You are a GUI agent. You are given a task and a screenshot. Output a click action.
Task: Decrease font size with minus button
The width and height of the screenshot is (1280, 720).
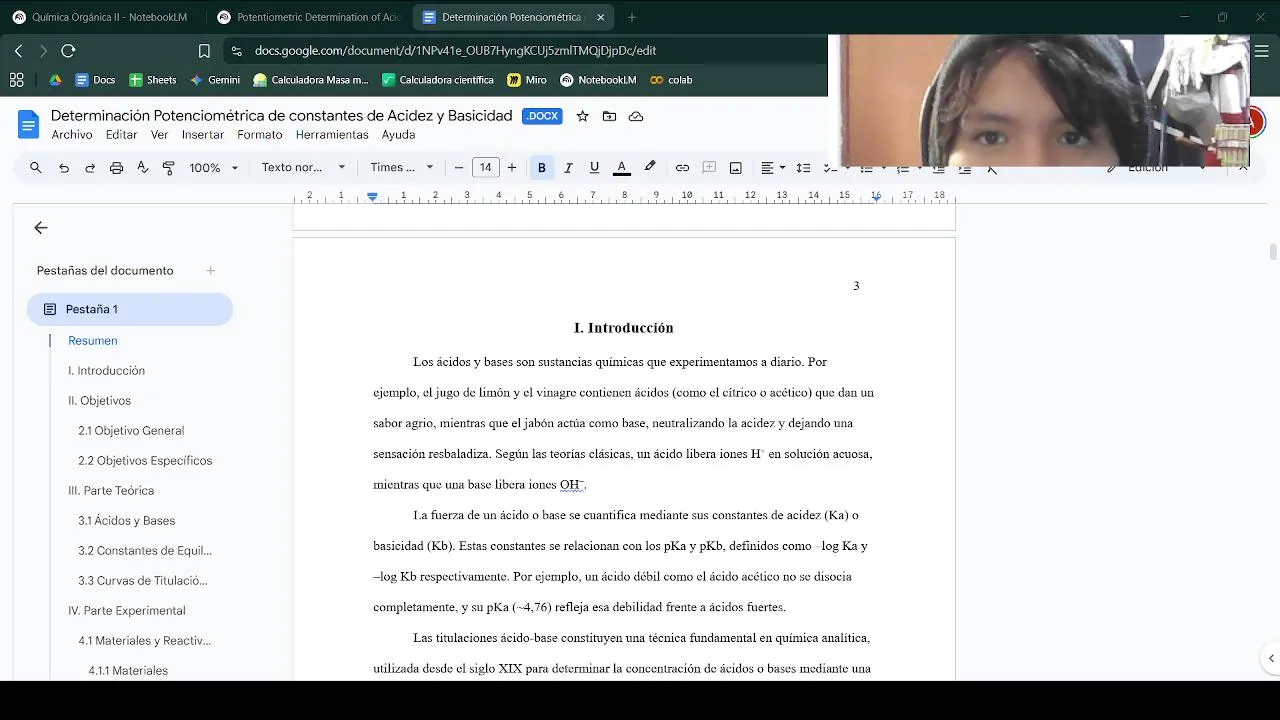coord(459,168)
